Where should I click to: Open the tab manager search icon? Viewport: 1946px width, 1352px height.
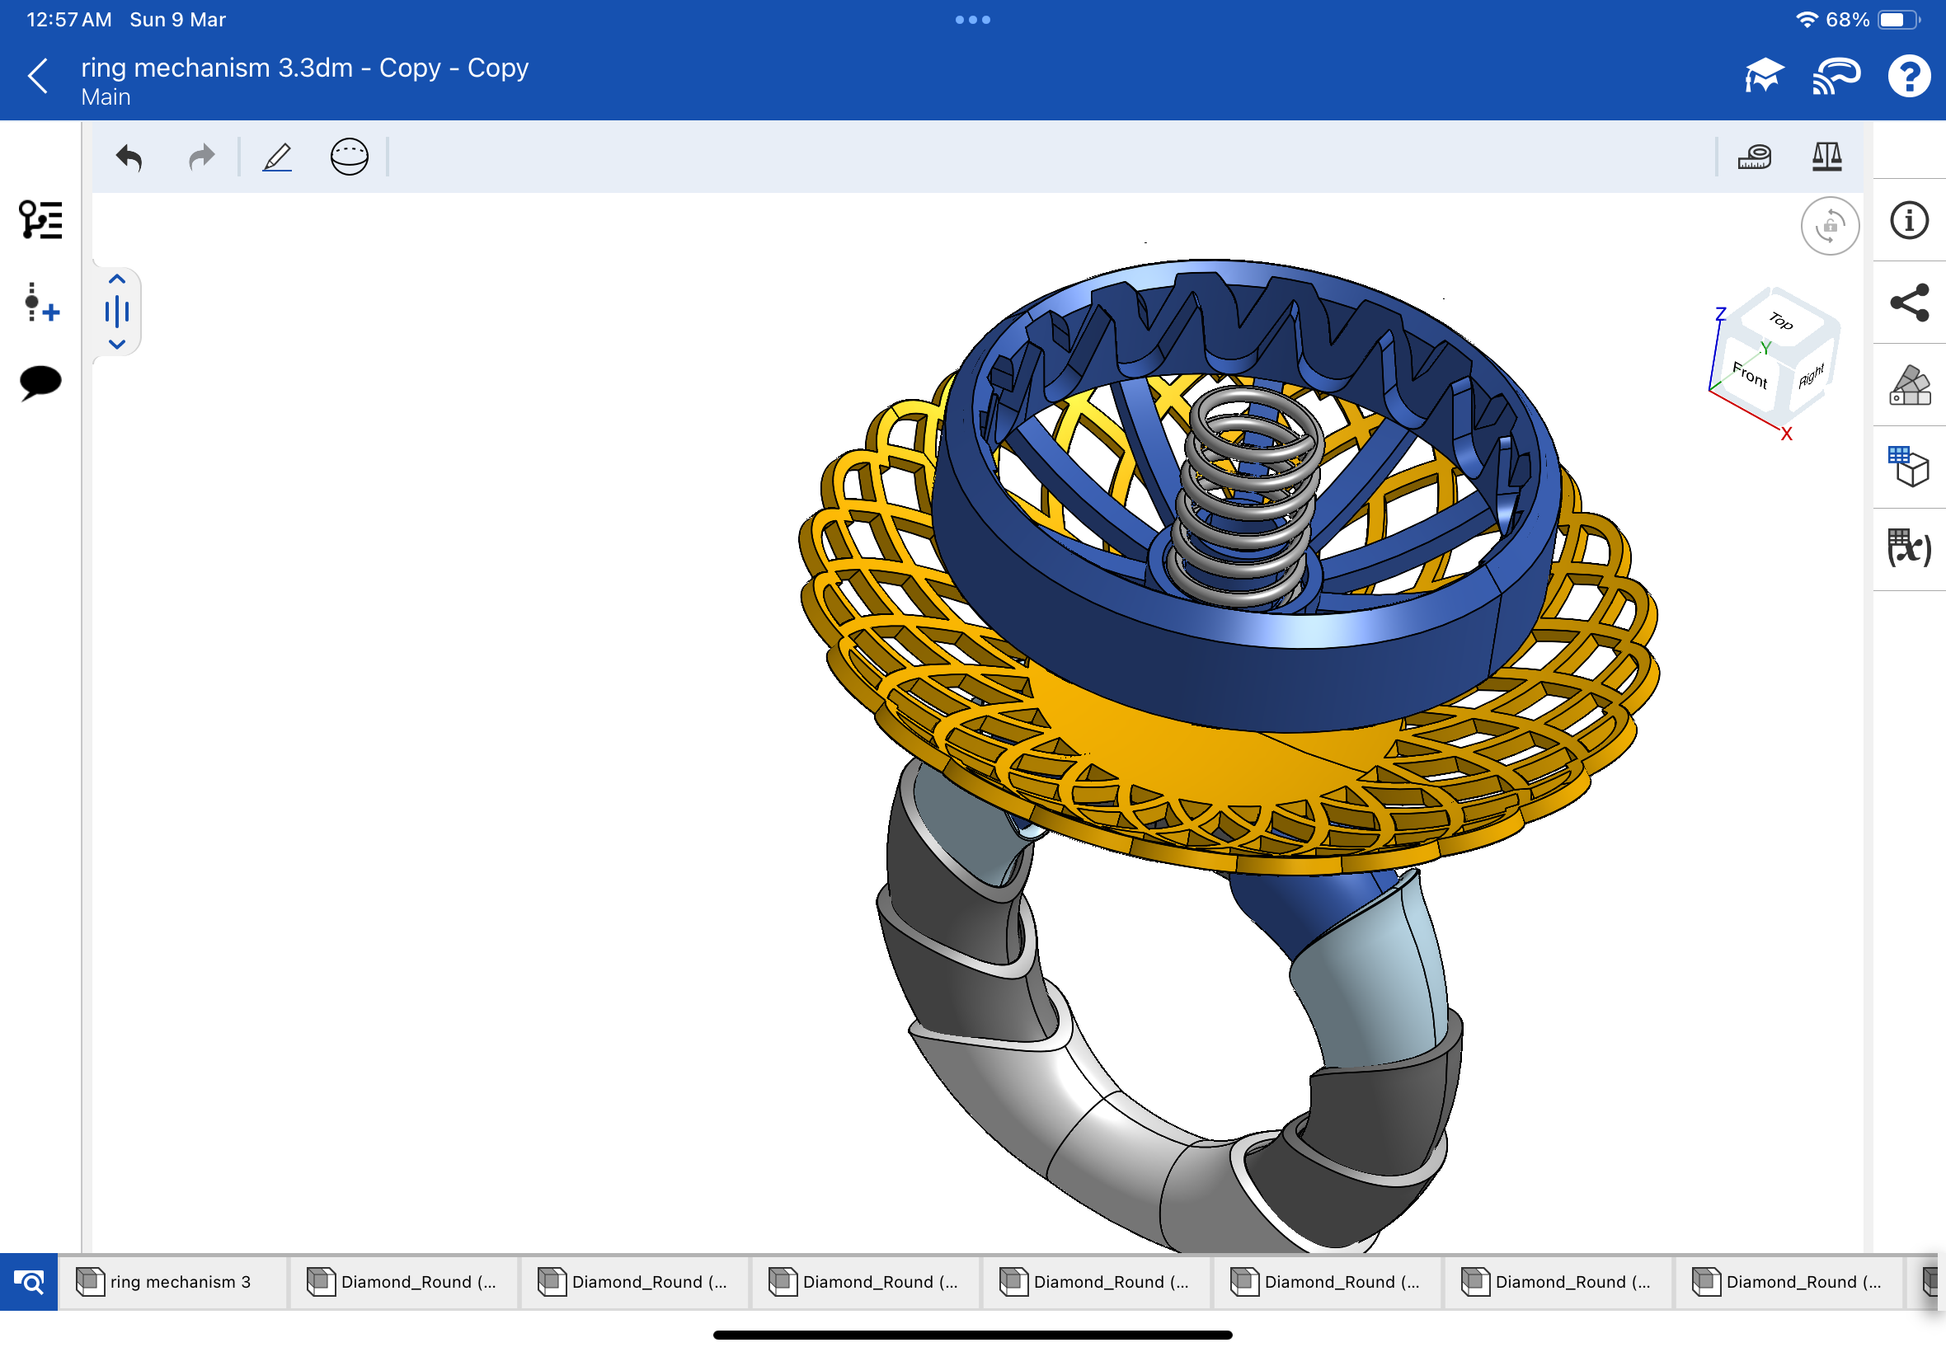[x=29, y=1282]
